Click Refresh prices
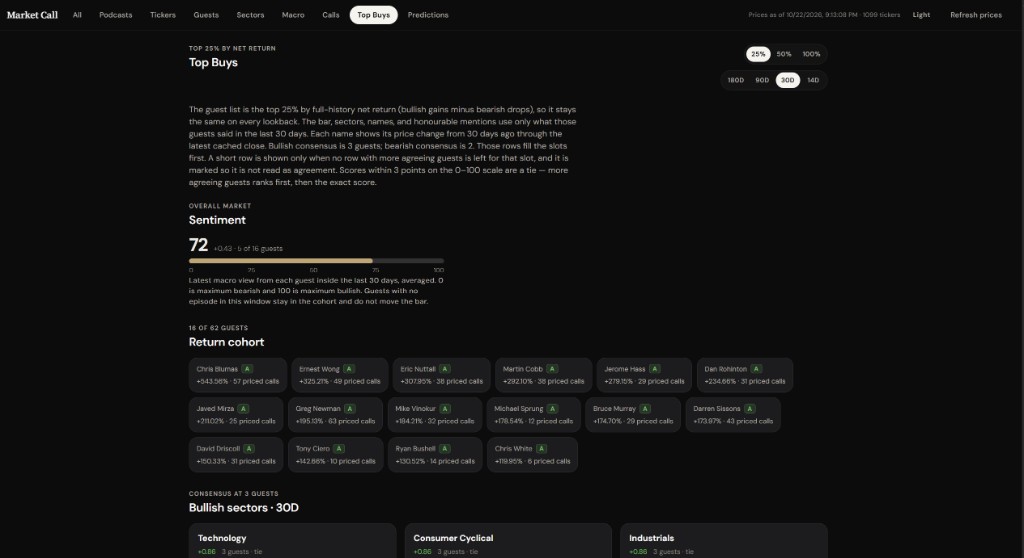 976,15
